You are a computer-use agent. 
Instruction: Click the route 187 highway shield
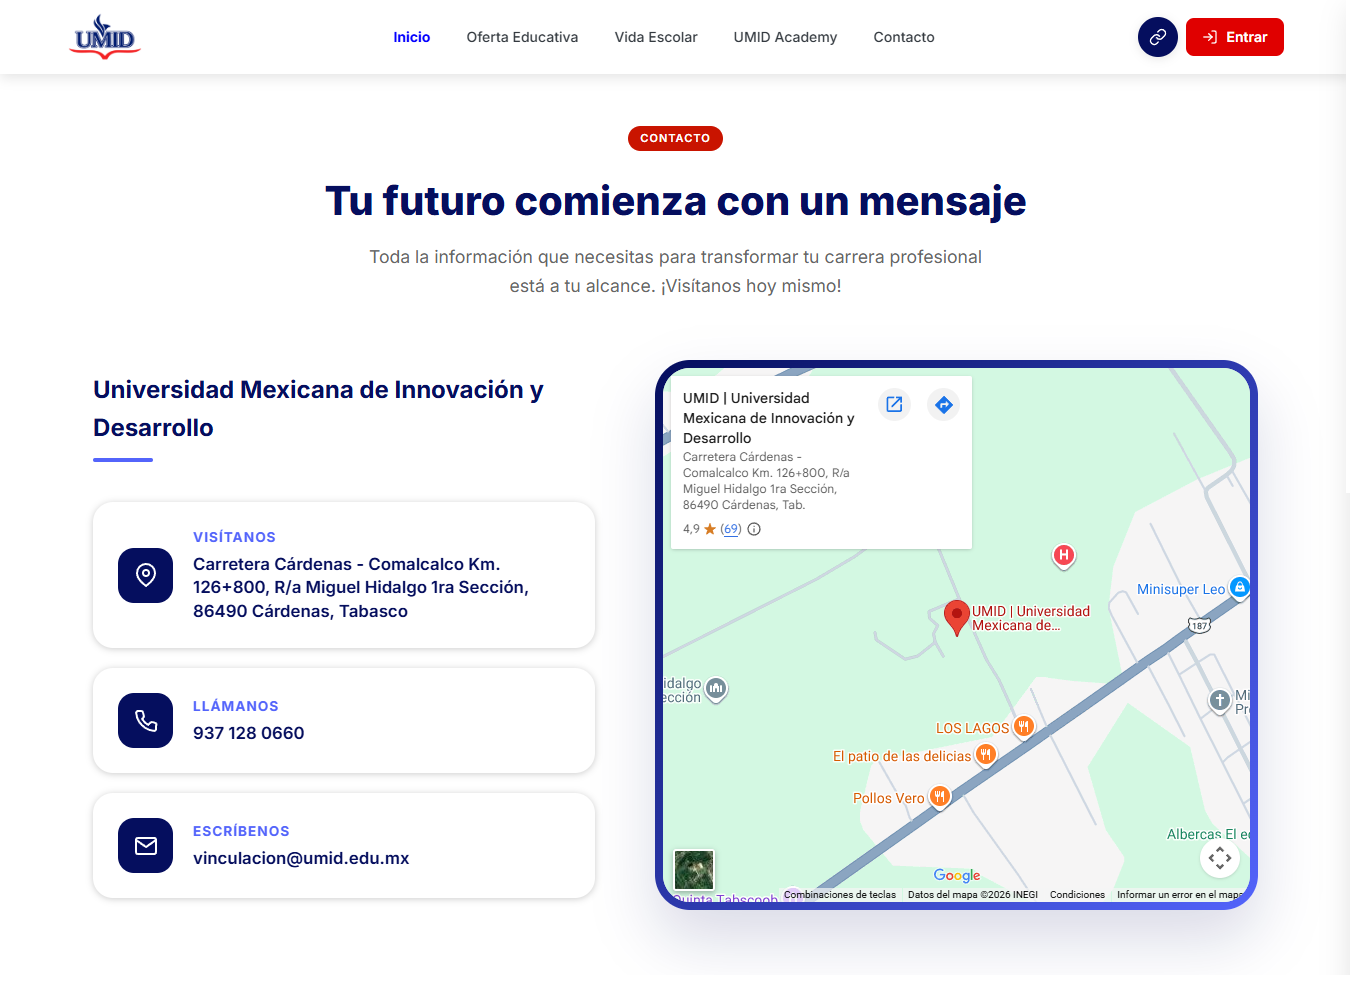(x=1199, y=626)
